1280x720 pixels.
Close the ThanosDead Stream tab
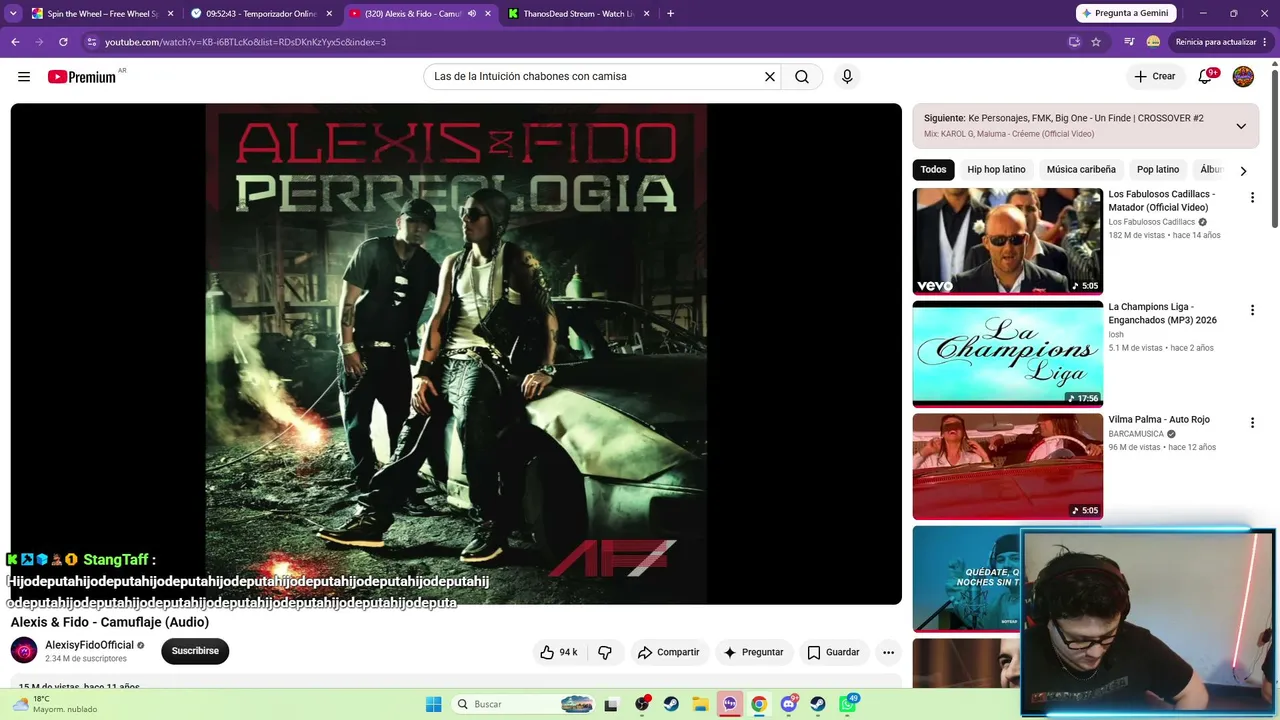click(647, 14)
